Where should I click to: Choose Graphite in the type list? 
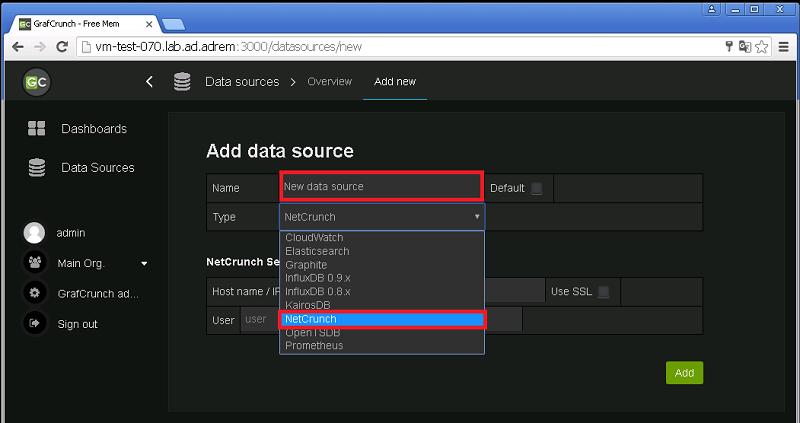382,265
